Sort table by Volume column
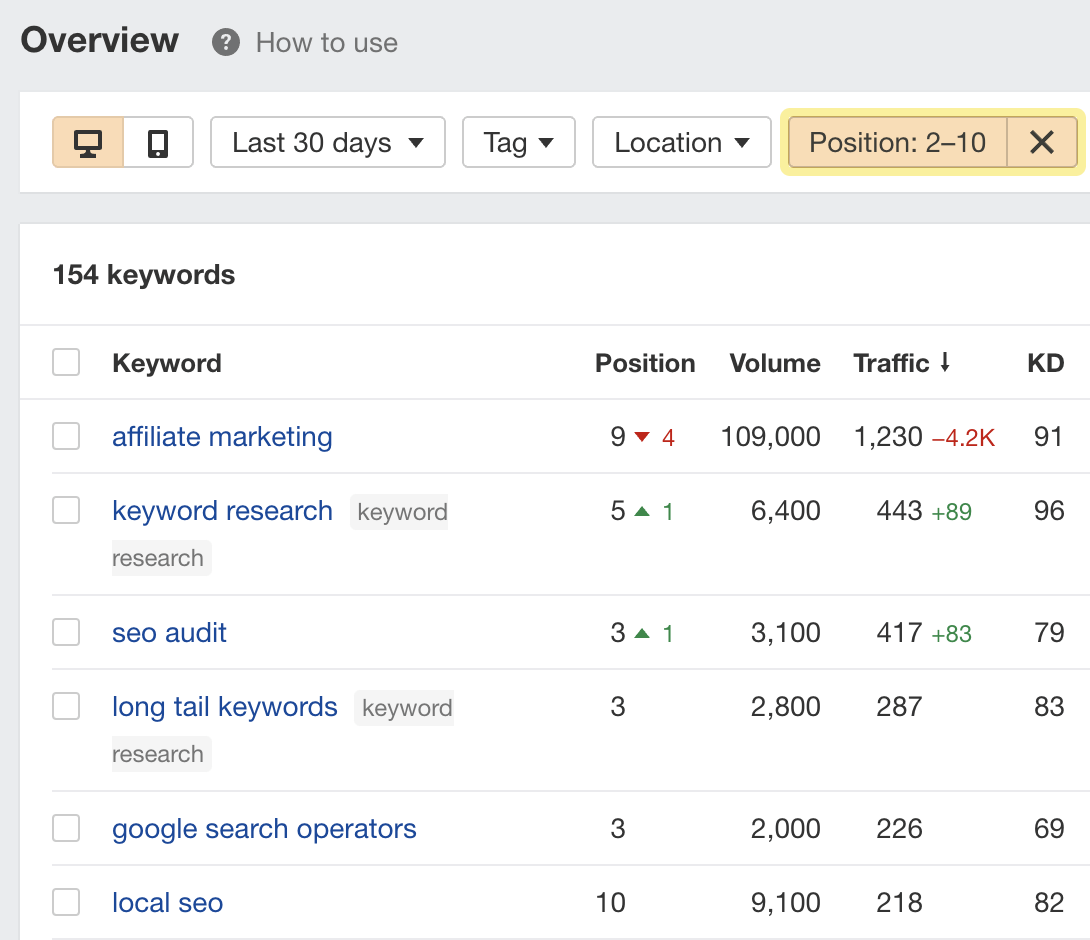Image resolution: width=1090 pixels, height=940 pixels. coord(774,363)
